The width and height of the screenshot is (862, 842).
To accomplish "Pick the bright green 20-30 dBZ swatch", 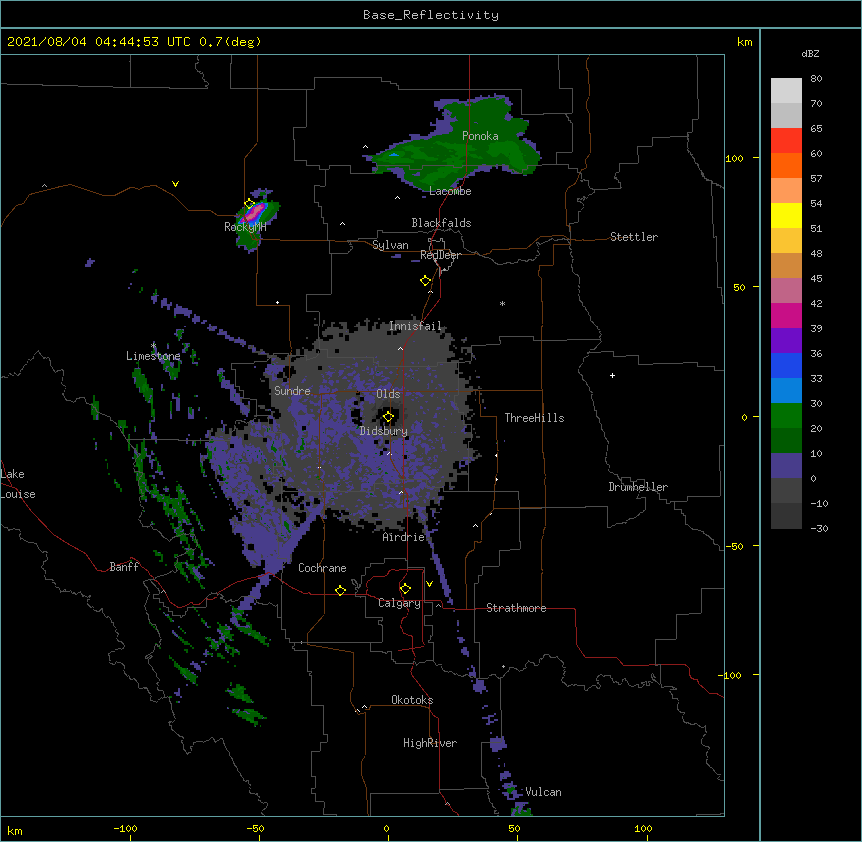I will click(786, 416).
